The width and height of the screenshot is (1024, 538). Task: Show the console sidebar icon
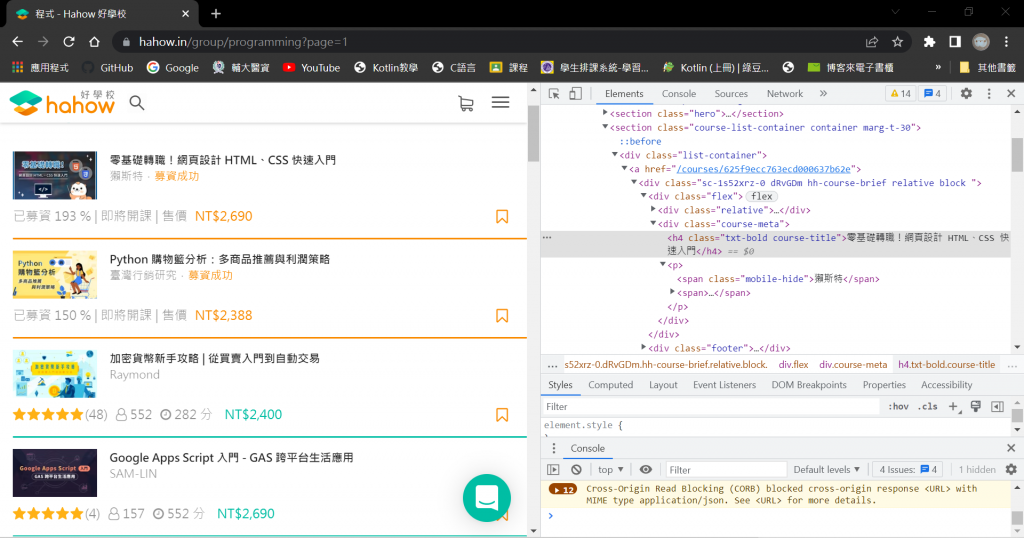pyautogui.click(x=553, y=469)
